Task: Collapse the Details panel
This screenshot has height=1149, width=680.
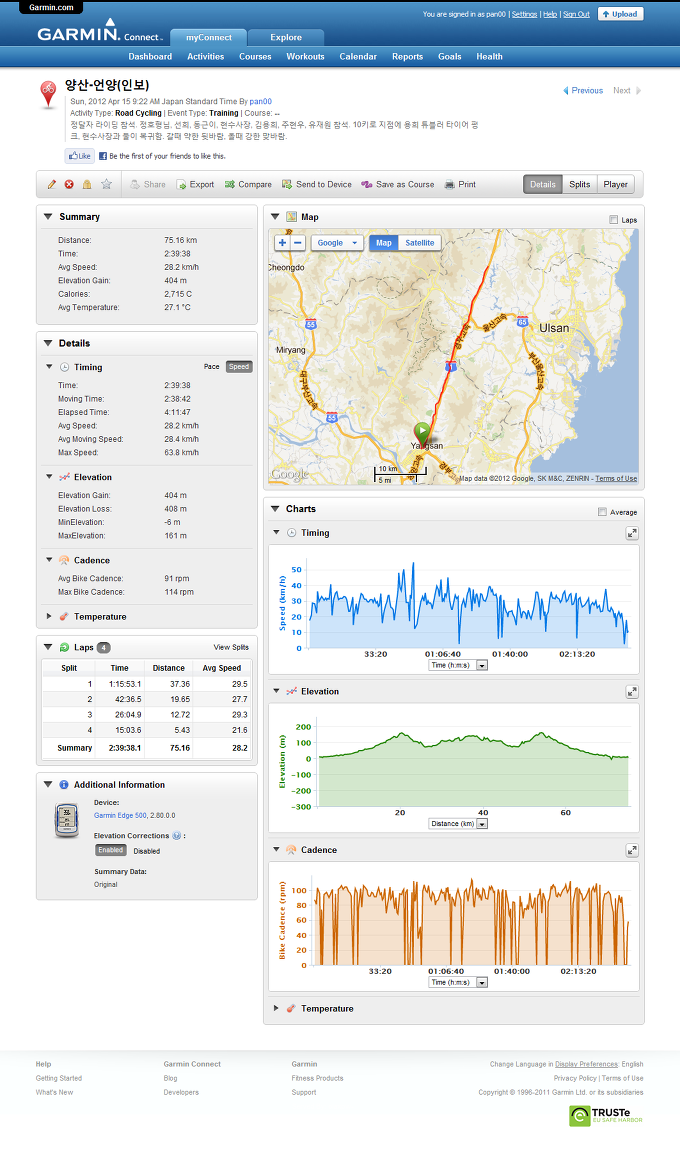Action: pyautogui.click(x=48, y=343)
